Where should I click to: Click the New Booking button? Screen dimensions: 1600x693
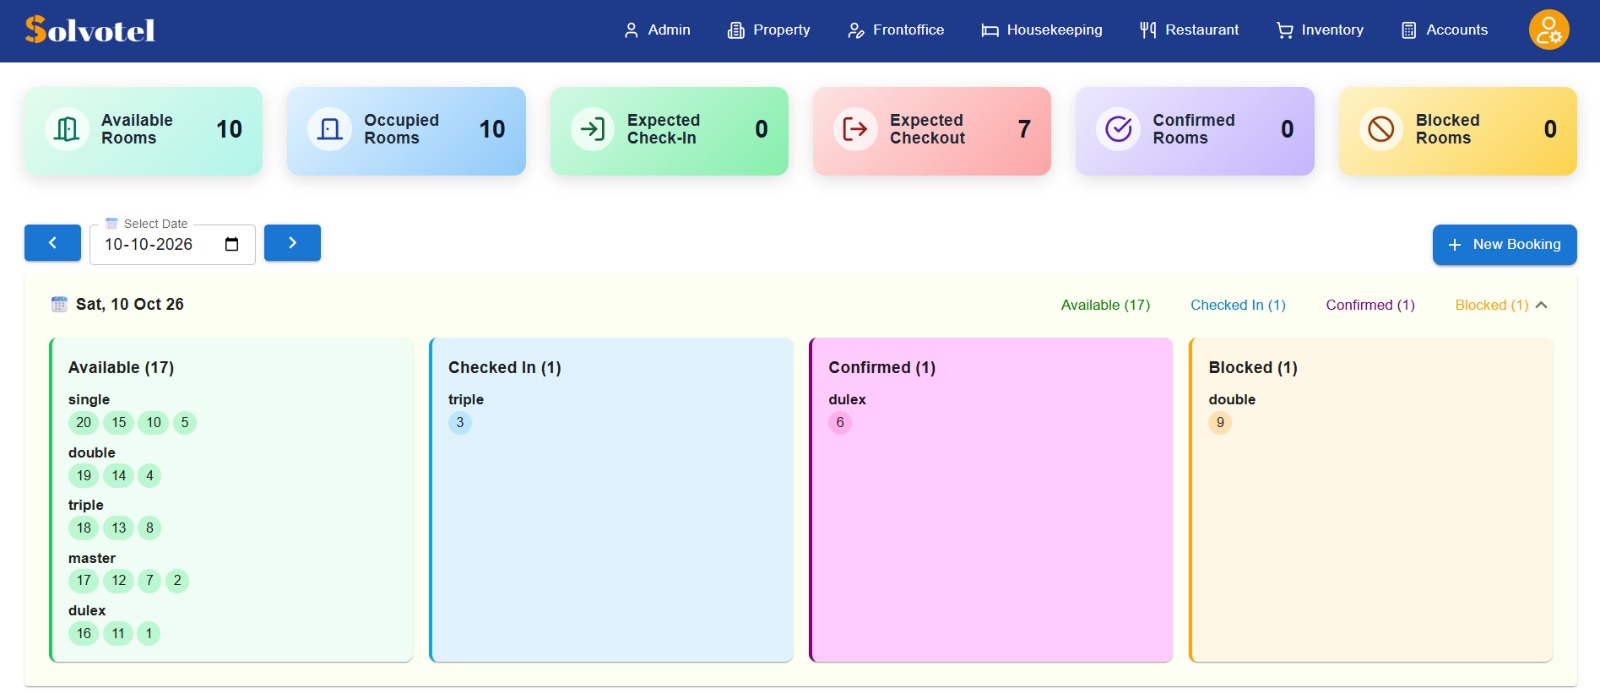click(1504, 245)
